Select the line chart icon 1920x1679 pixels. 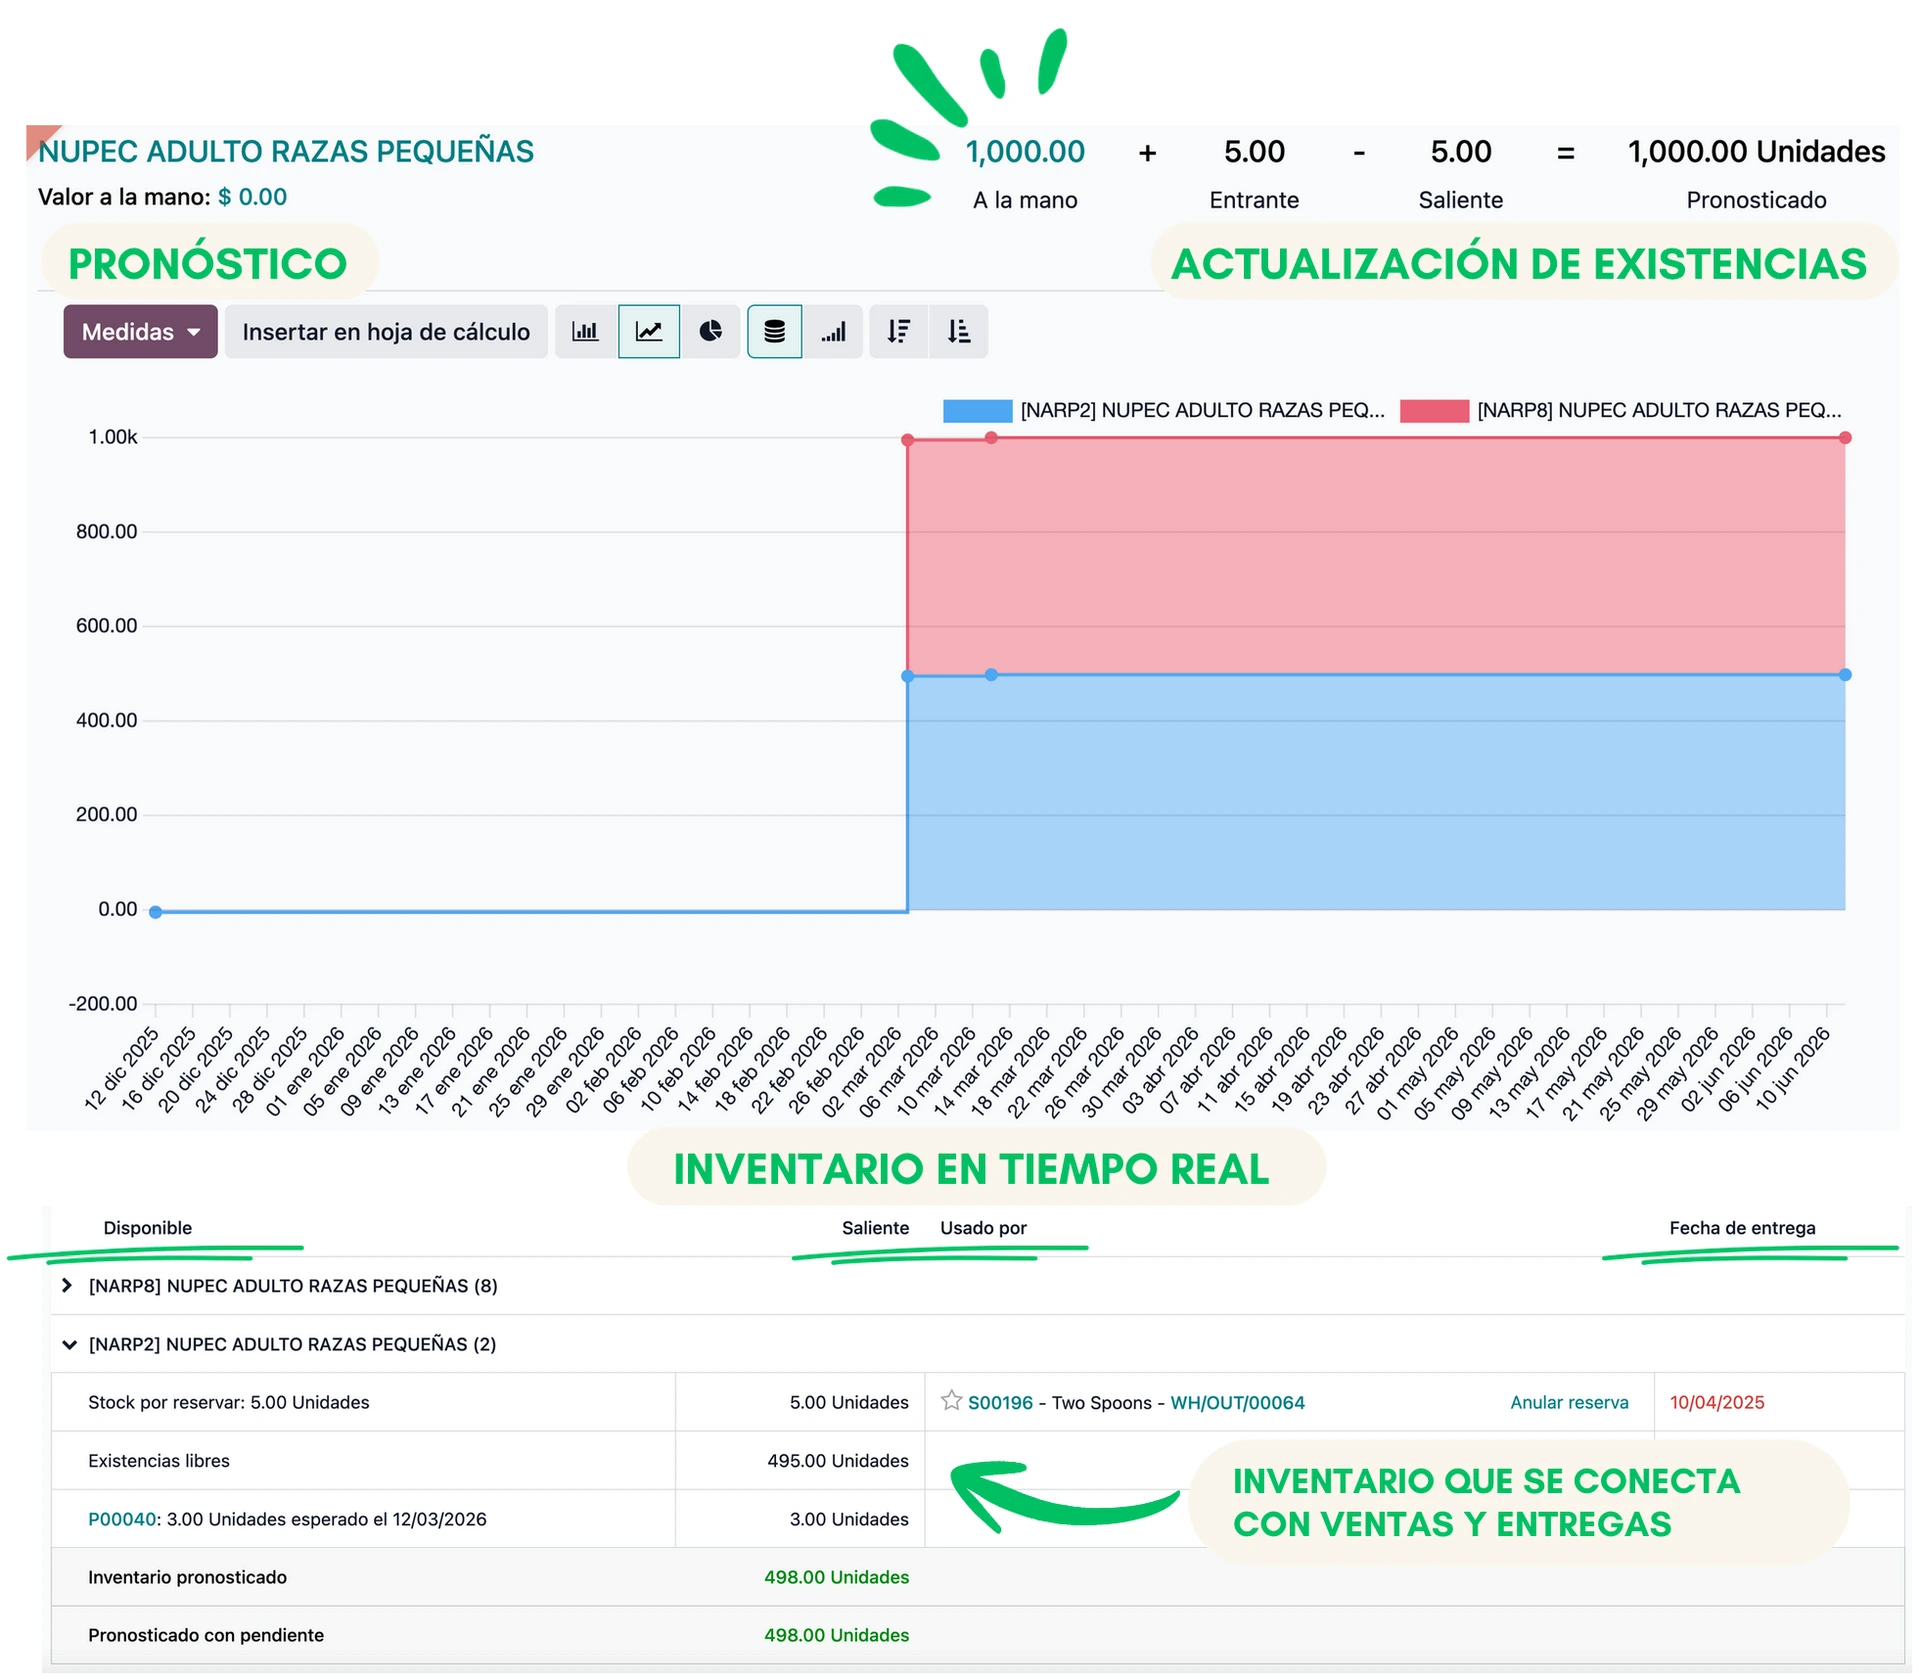click(x=649, y=332)
